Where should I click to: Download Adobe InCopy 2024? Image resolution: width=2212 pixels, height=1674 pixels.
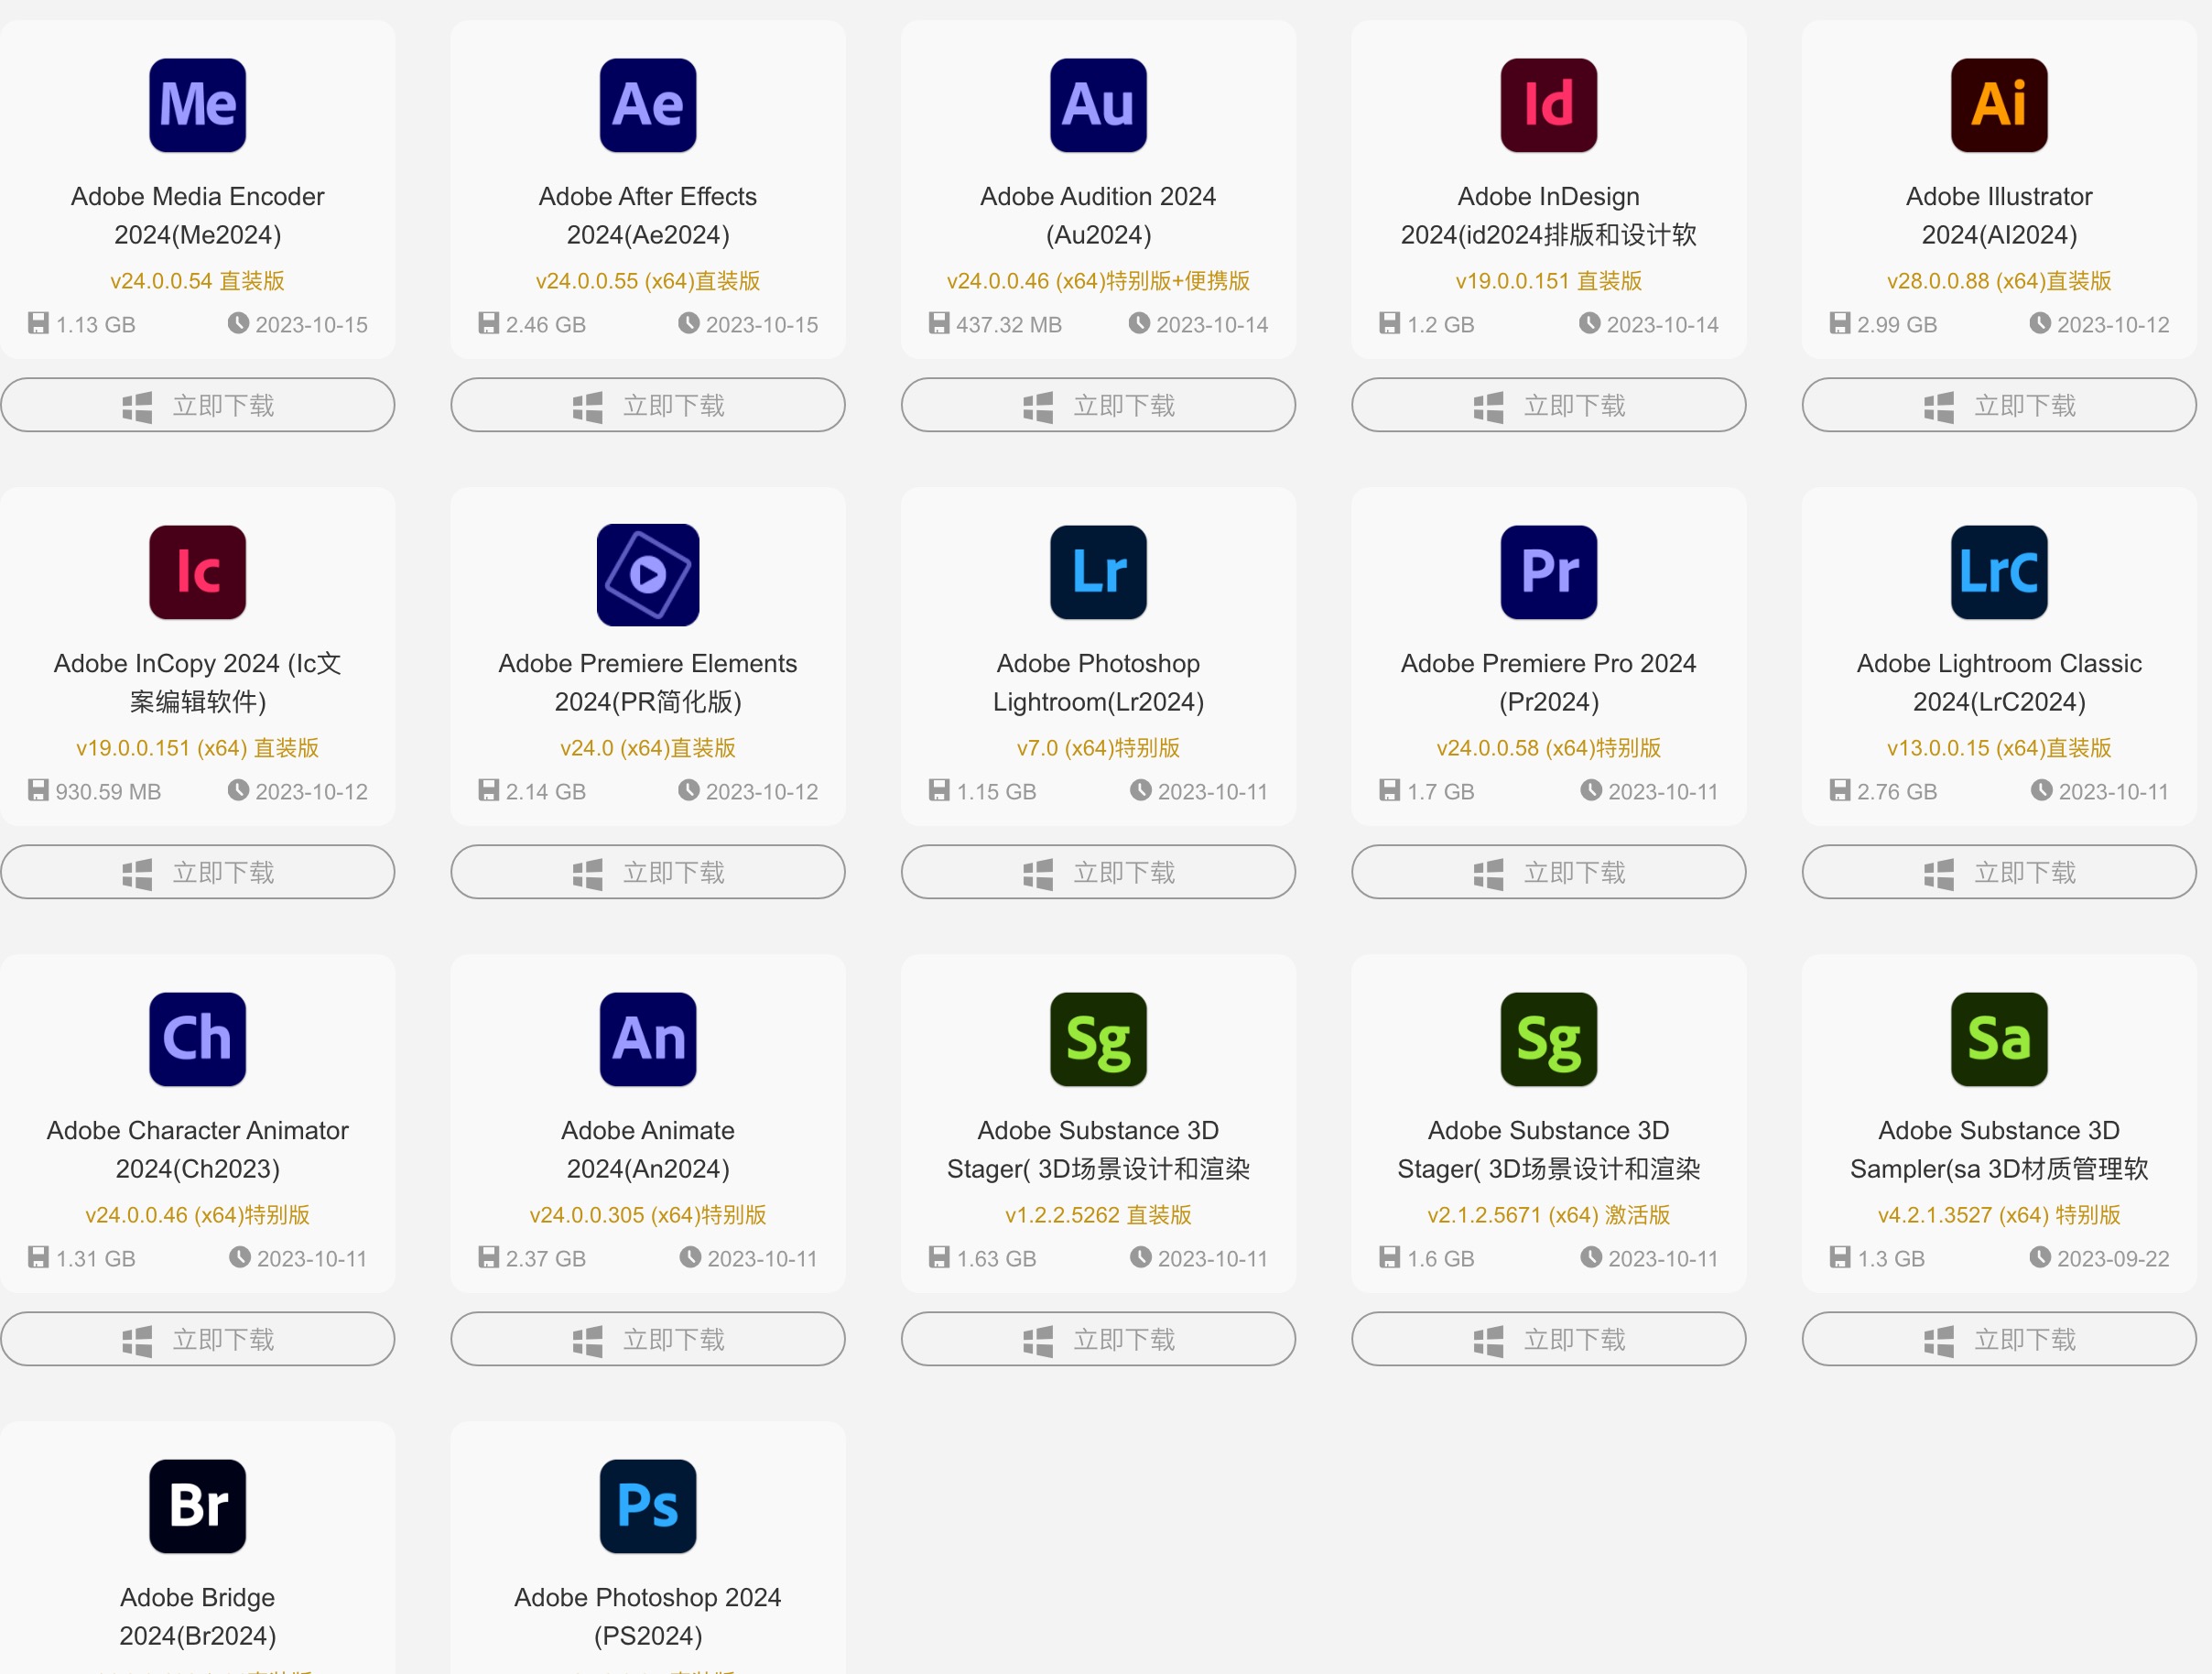[197, 872]
